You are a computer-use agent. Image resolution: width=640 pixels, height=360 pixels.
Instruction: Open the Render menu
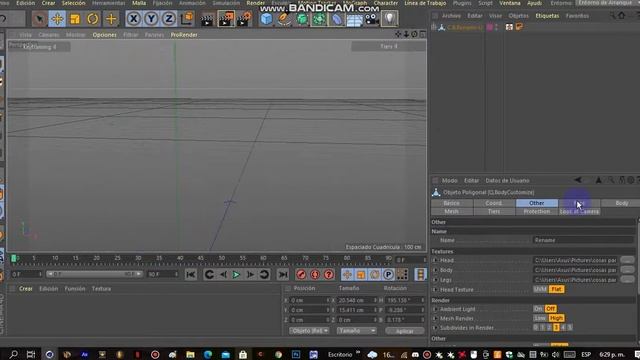tap(256, 3)
